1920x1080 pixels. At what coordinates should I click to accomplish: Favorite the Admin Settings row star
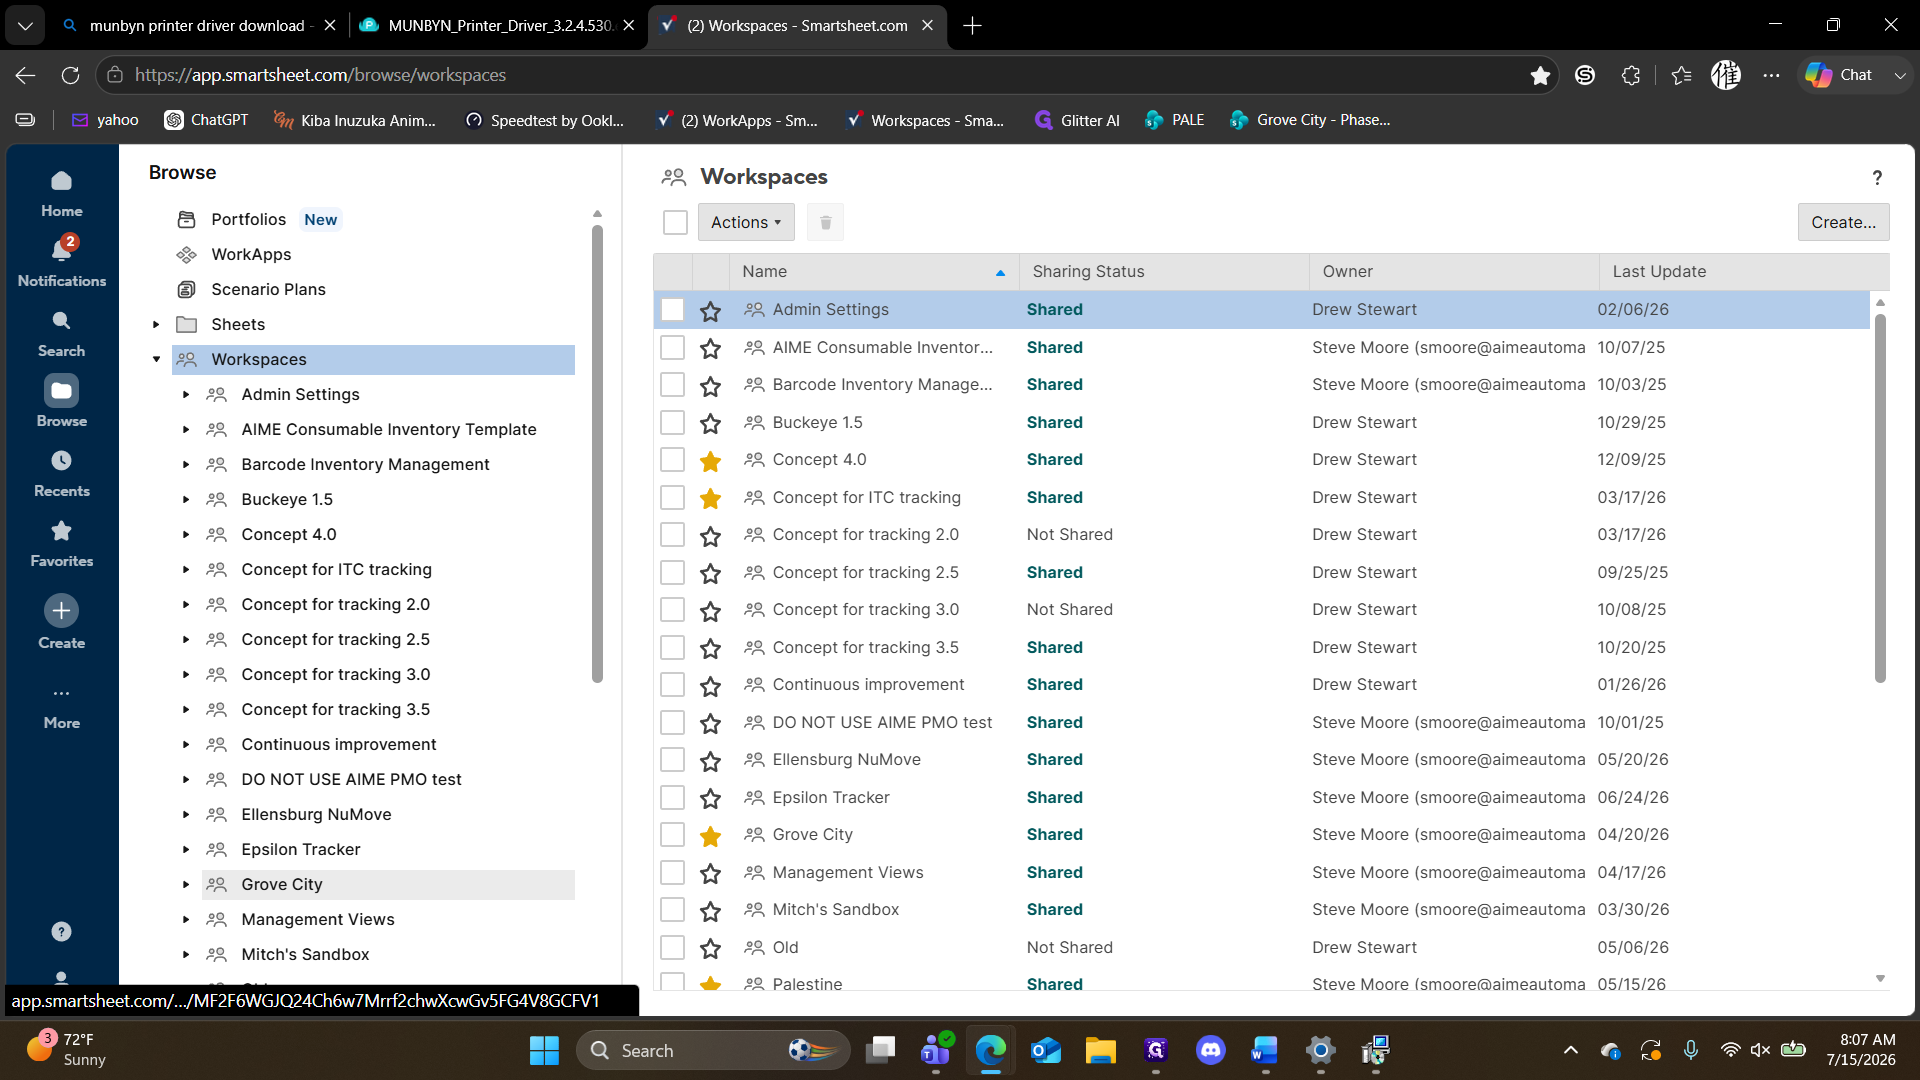click(x=710, y=310)
